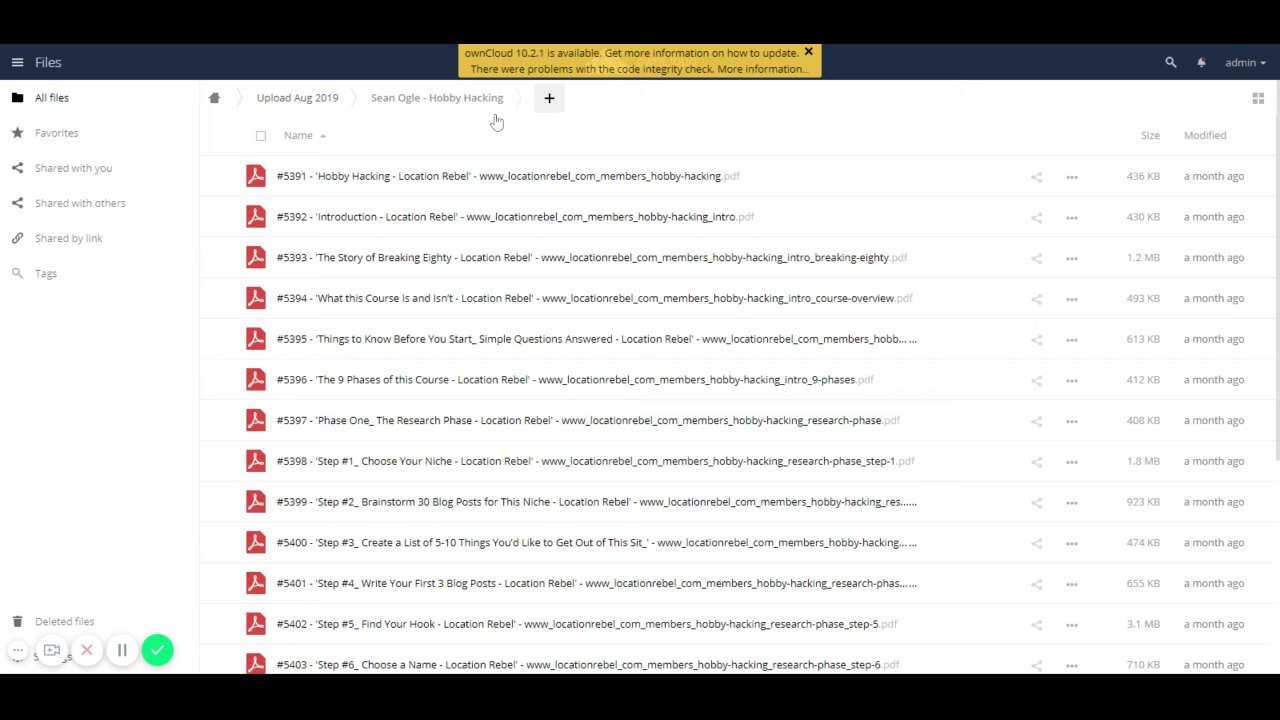Open #5393 Story of Breaking Eighty file

(x=591, y=258)
